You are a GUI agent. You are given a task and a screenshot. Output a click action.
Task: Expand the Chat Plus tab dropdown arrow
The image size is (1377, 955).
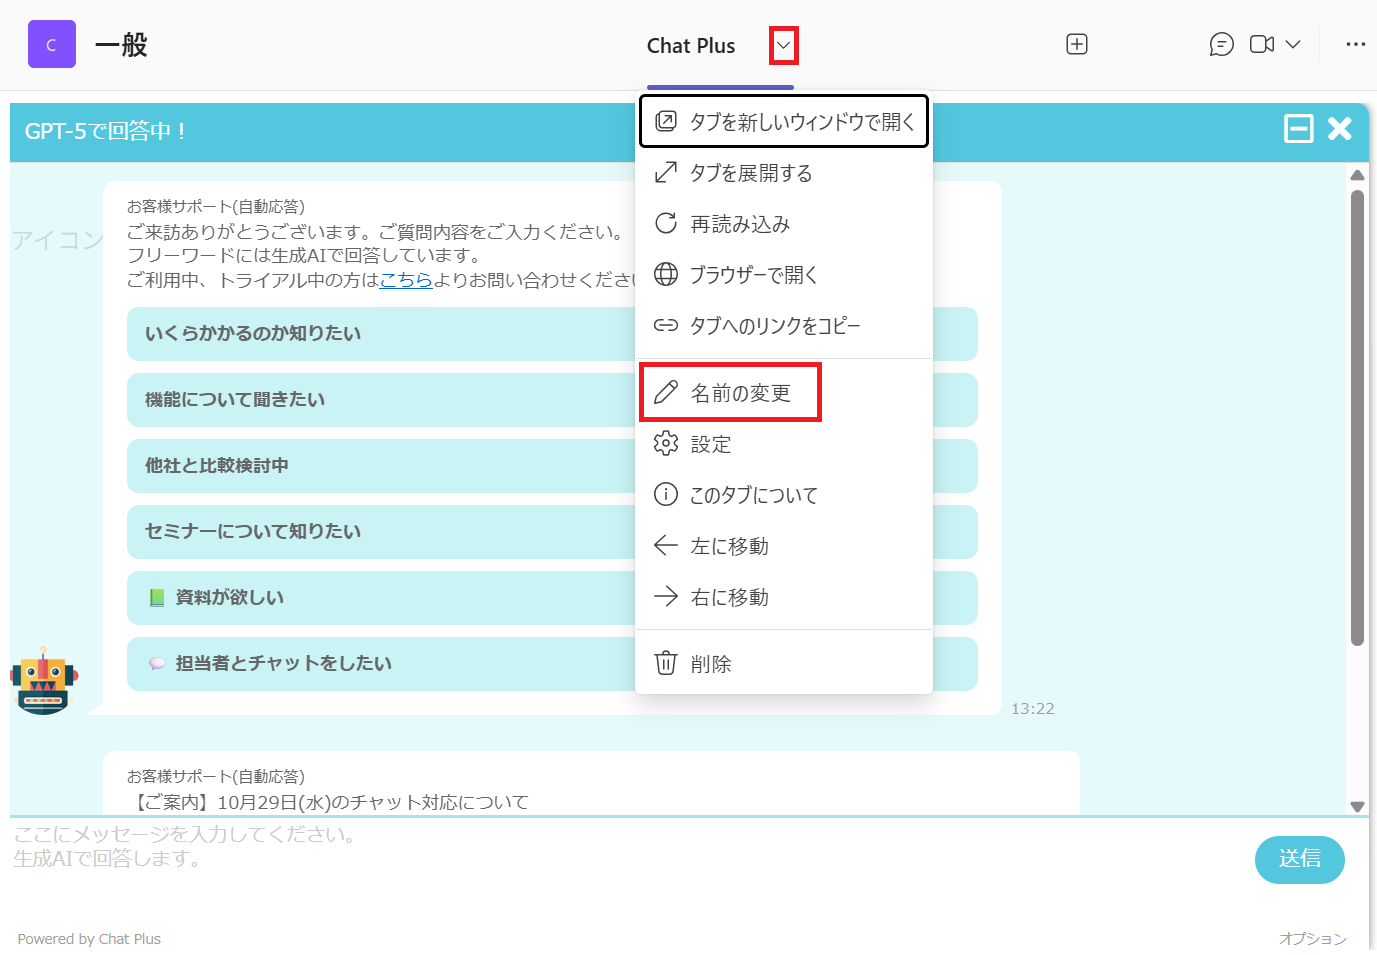click(x=783, y=45)
